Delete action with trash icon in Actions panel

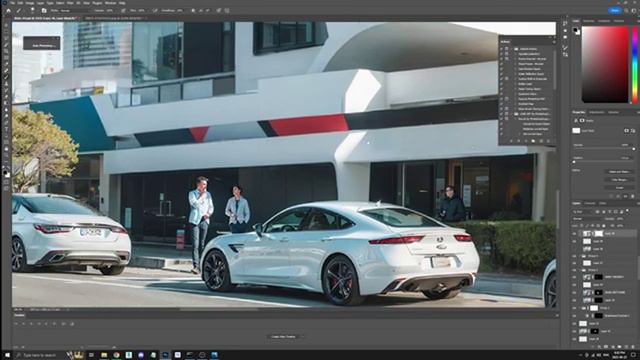pyautogui.click(x=548, y=141)
